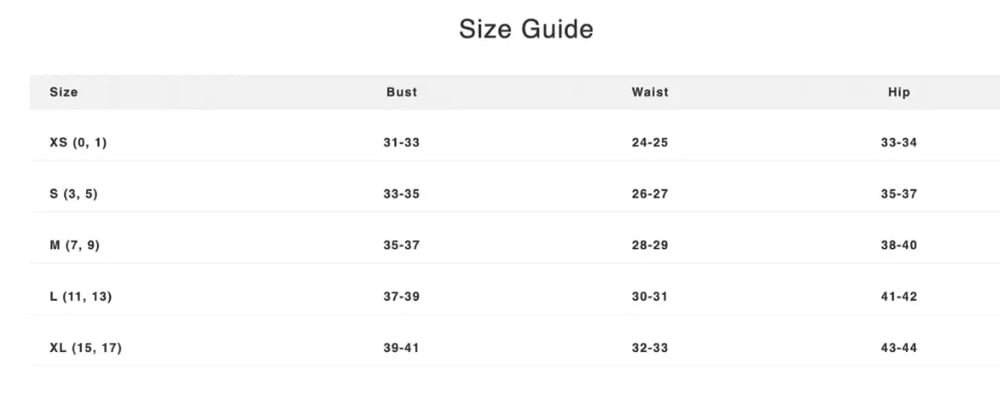Screen dimensions: 1000x399
Task: Select the Hip column header
Action: [899, 92]
